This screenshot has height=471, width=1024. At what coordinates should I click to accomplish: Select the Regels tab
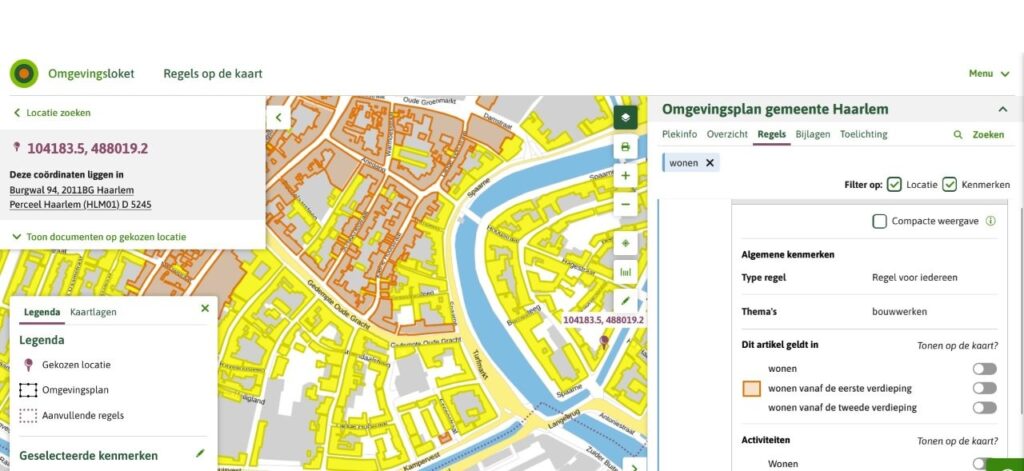tap(771, 134)
